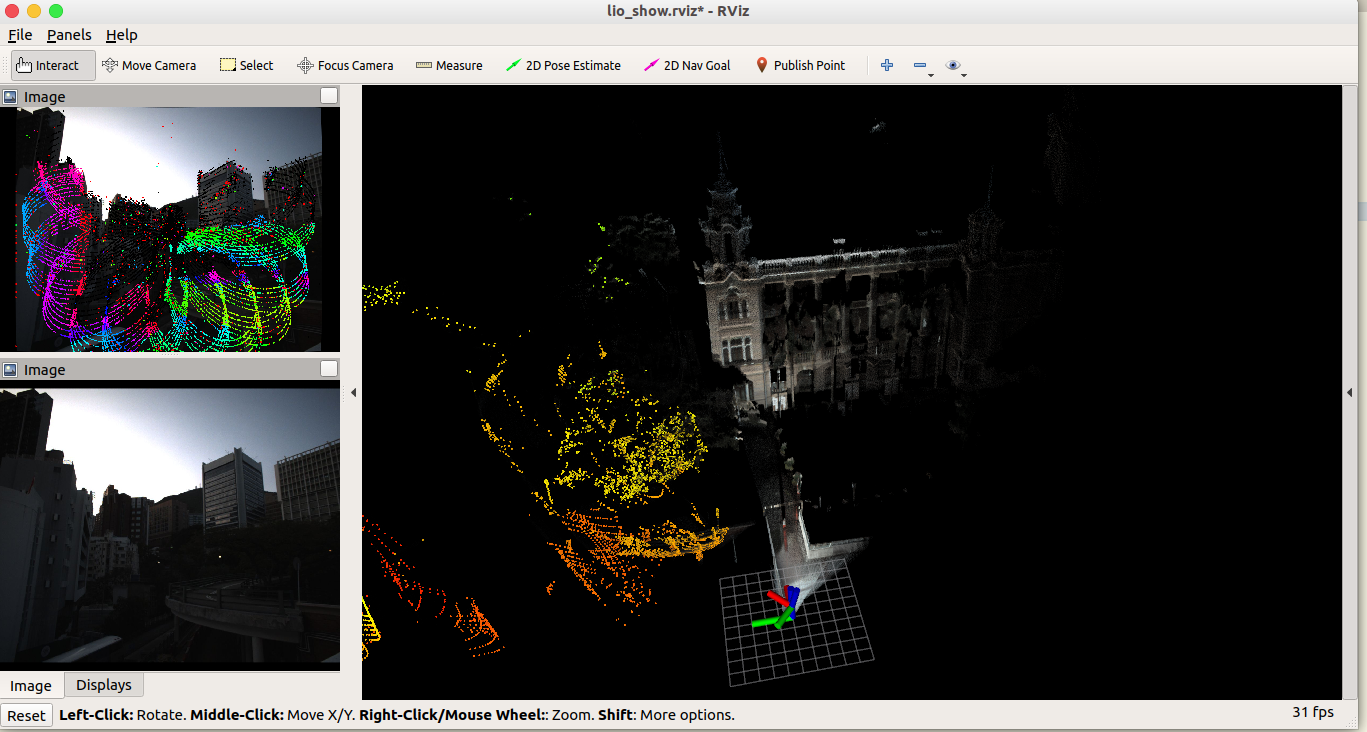The image size is (1367, 732).
Task: Open the minus remove-tool dropdown
Action: click(923, 66)
